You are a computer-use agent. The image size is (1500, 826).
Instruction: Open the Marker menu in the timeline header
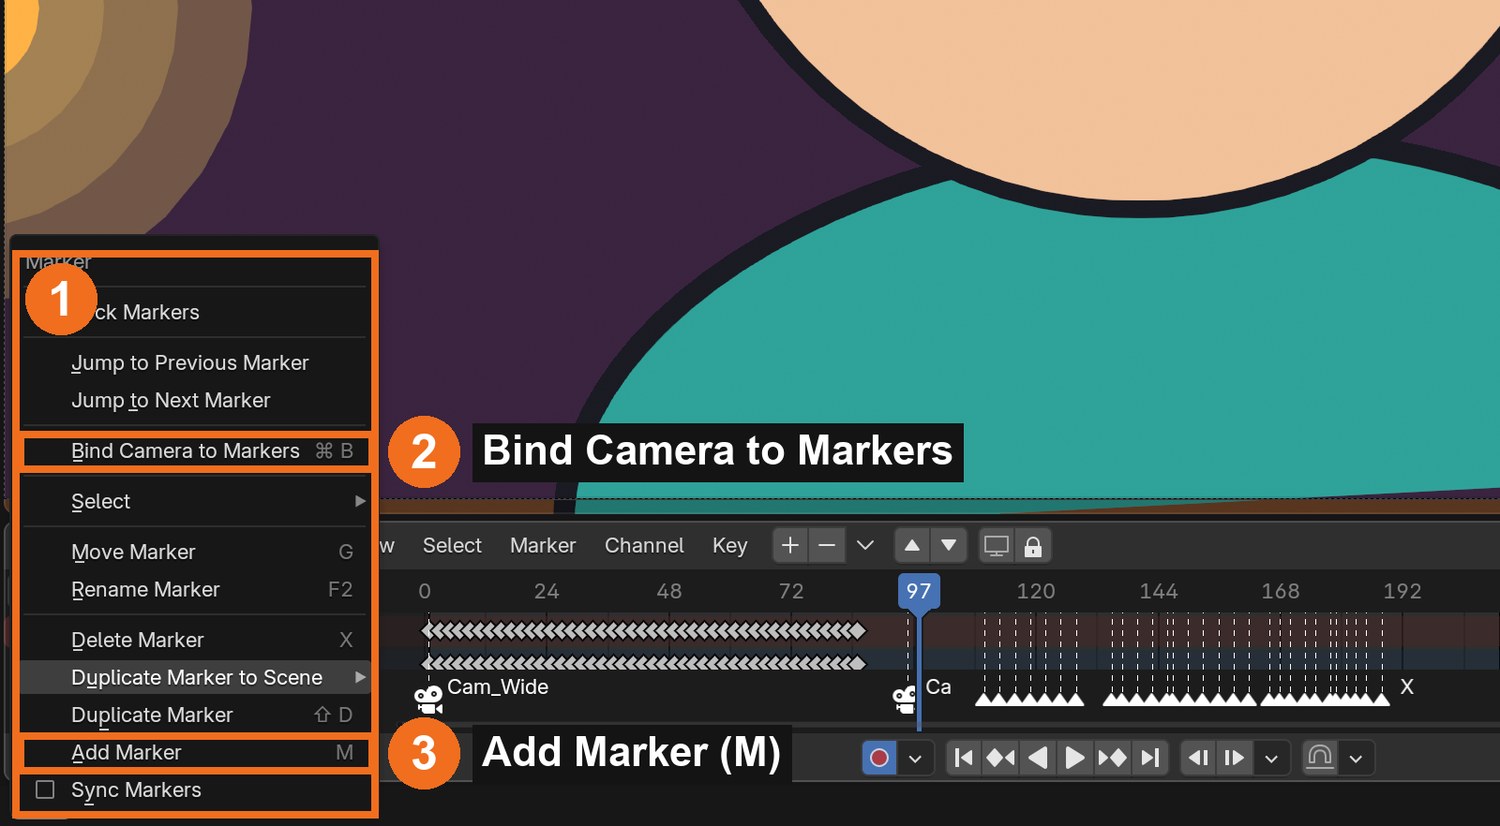(543, 546)
